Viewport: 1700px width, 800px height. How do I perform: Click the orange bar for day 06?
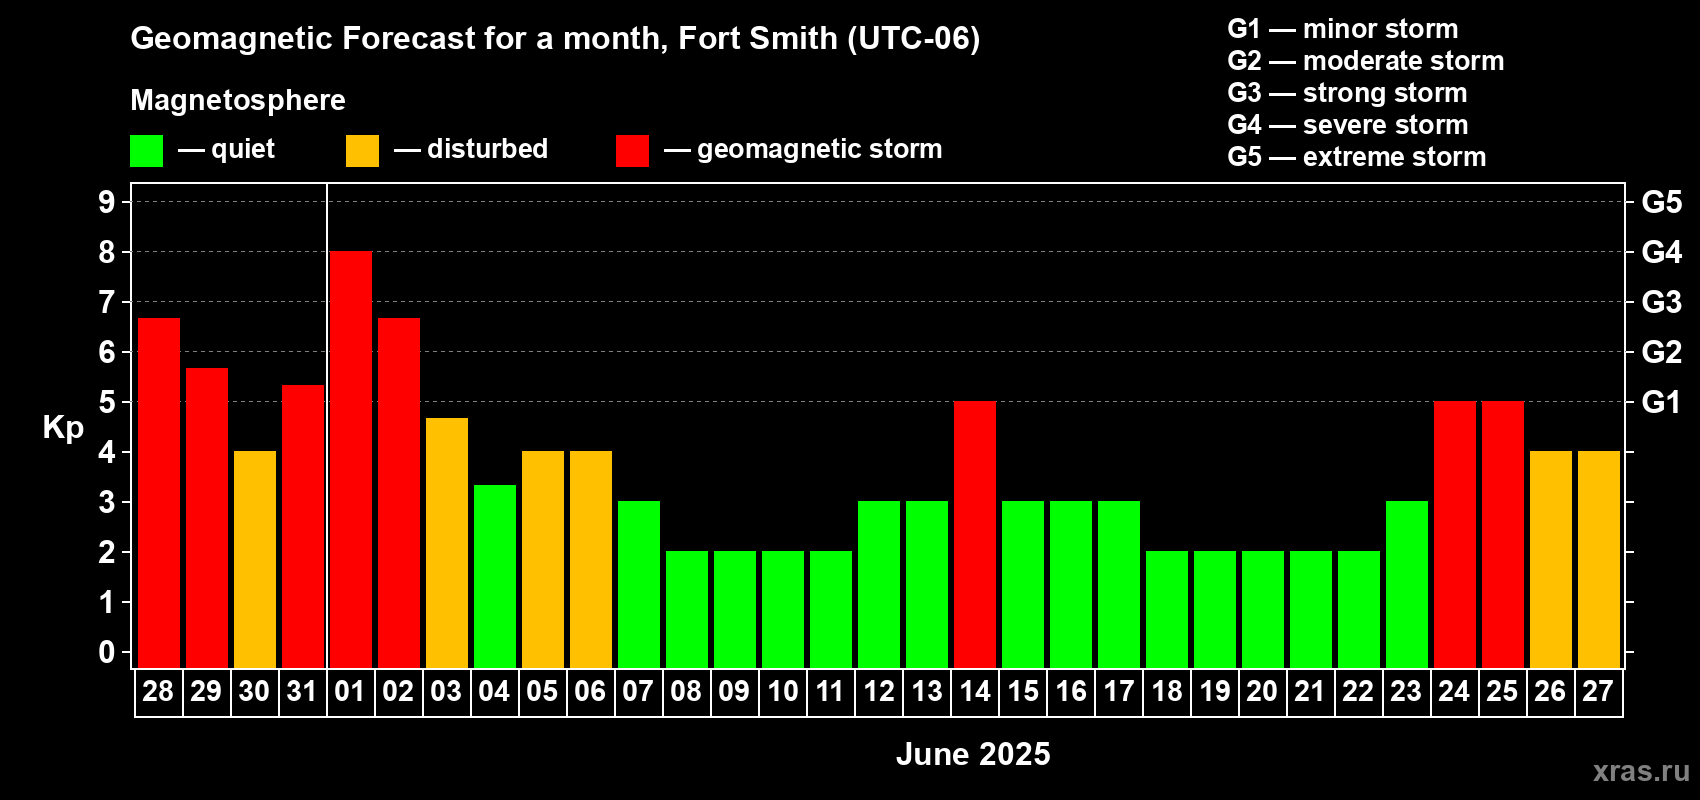pyautogui.click(x=591, y=560)
